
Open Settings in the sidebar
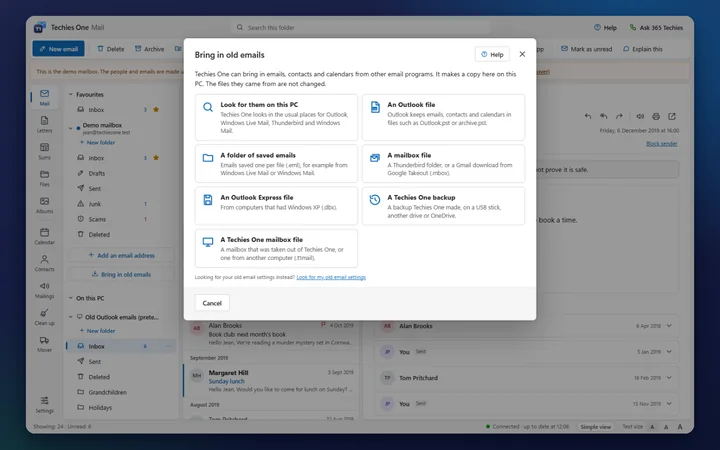point(44,405)
